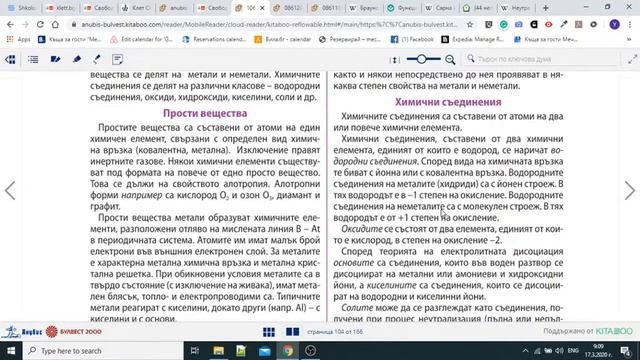
Task: Open the notes and bookmarks icon
Action: tap(55, 60)
